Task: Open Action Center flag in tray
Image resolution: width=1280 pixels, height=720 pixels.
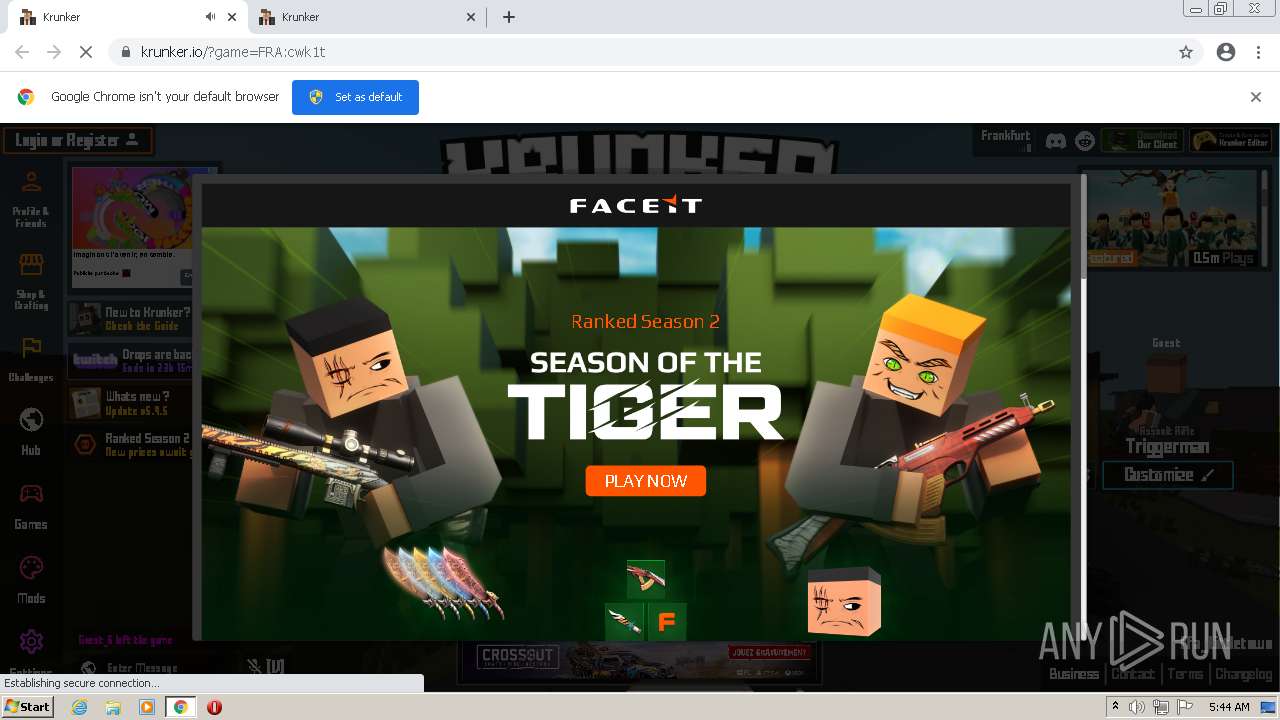Action: (1185, 707)
